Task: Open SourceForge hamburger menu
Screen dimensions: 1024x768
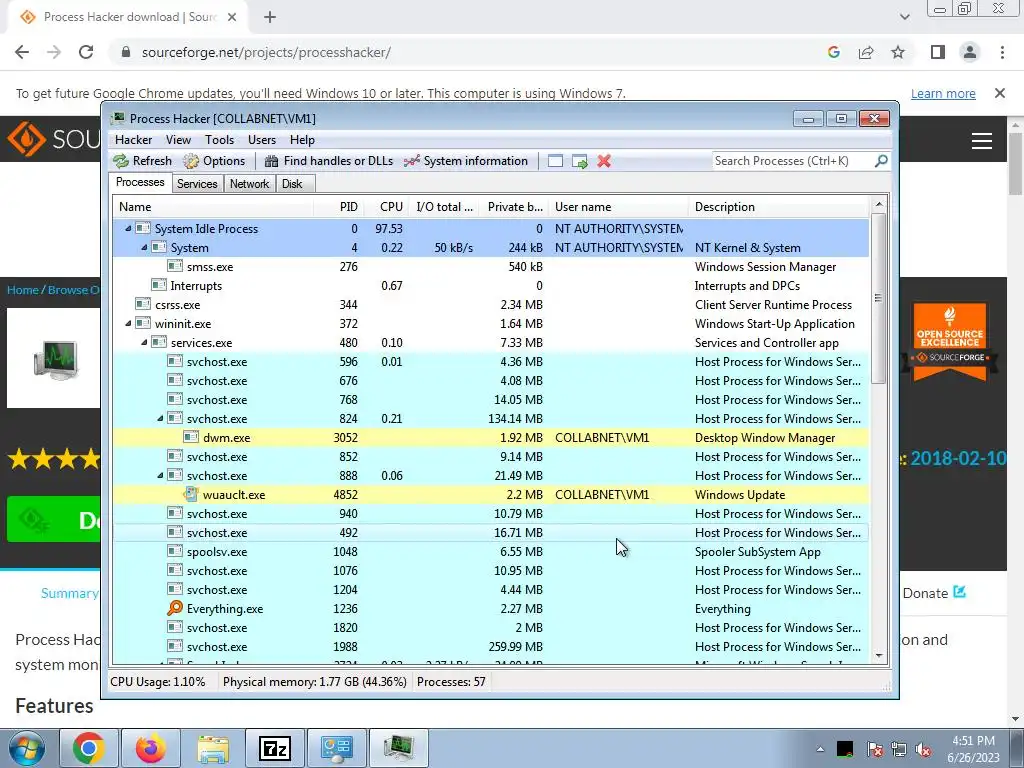Action: [x=982, y=140]
